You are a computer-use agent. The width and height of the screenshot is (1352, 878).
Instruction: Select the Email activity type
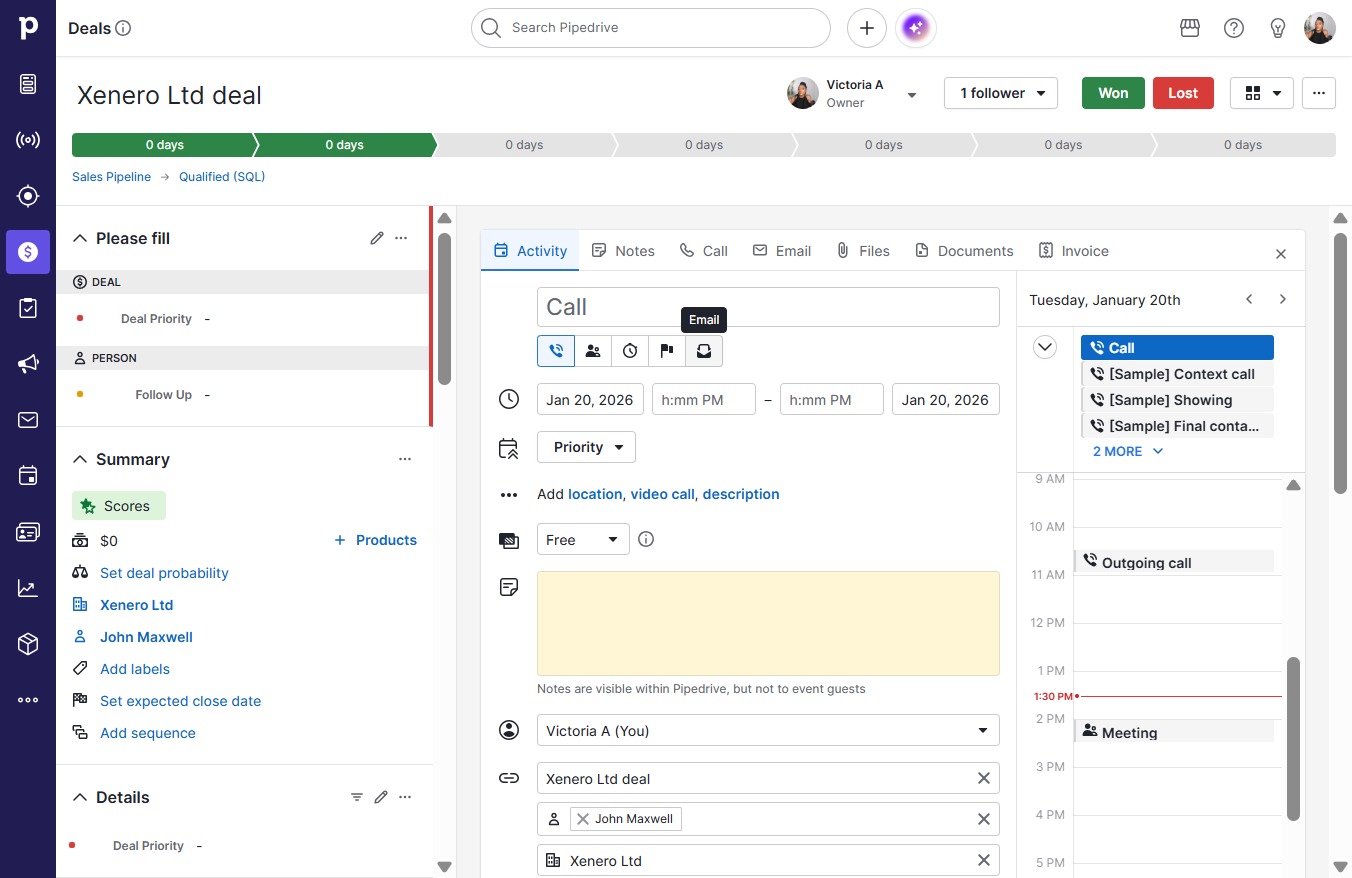click(704, 351)
